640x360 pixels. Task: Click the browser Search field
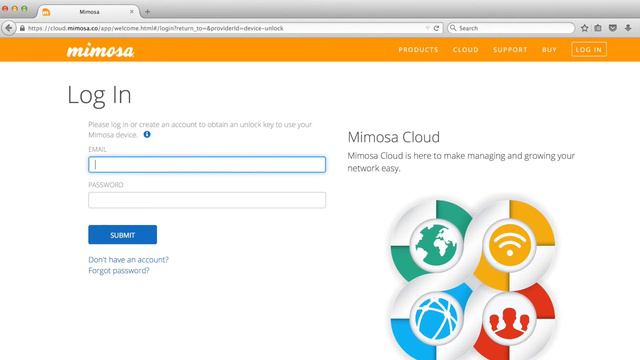[511, 28]
